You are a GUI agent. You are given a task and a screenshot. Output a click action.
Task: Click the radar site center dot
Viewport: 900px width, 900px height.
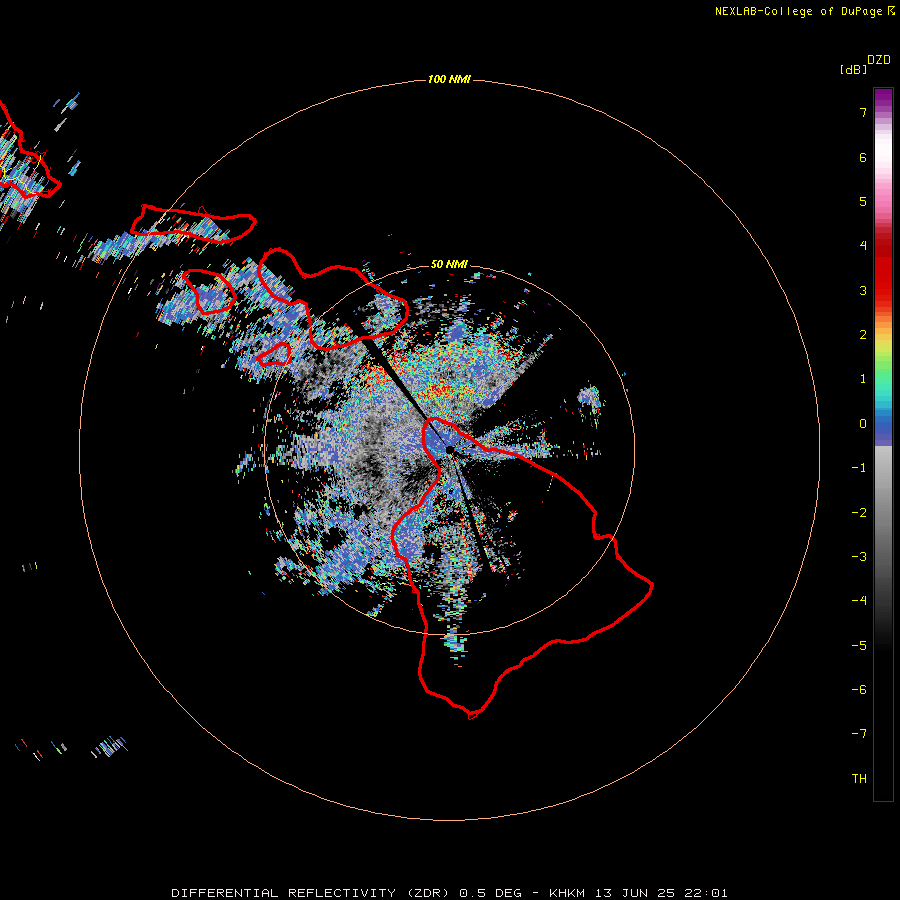[x=449, y=450]
